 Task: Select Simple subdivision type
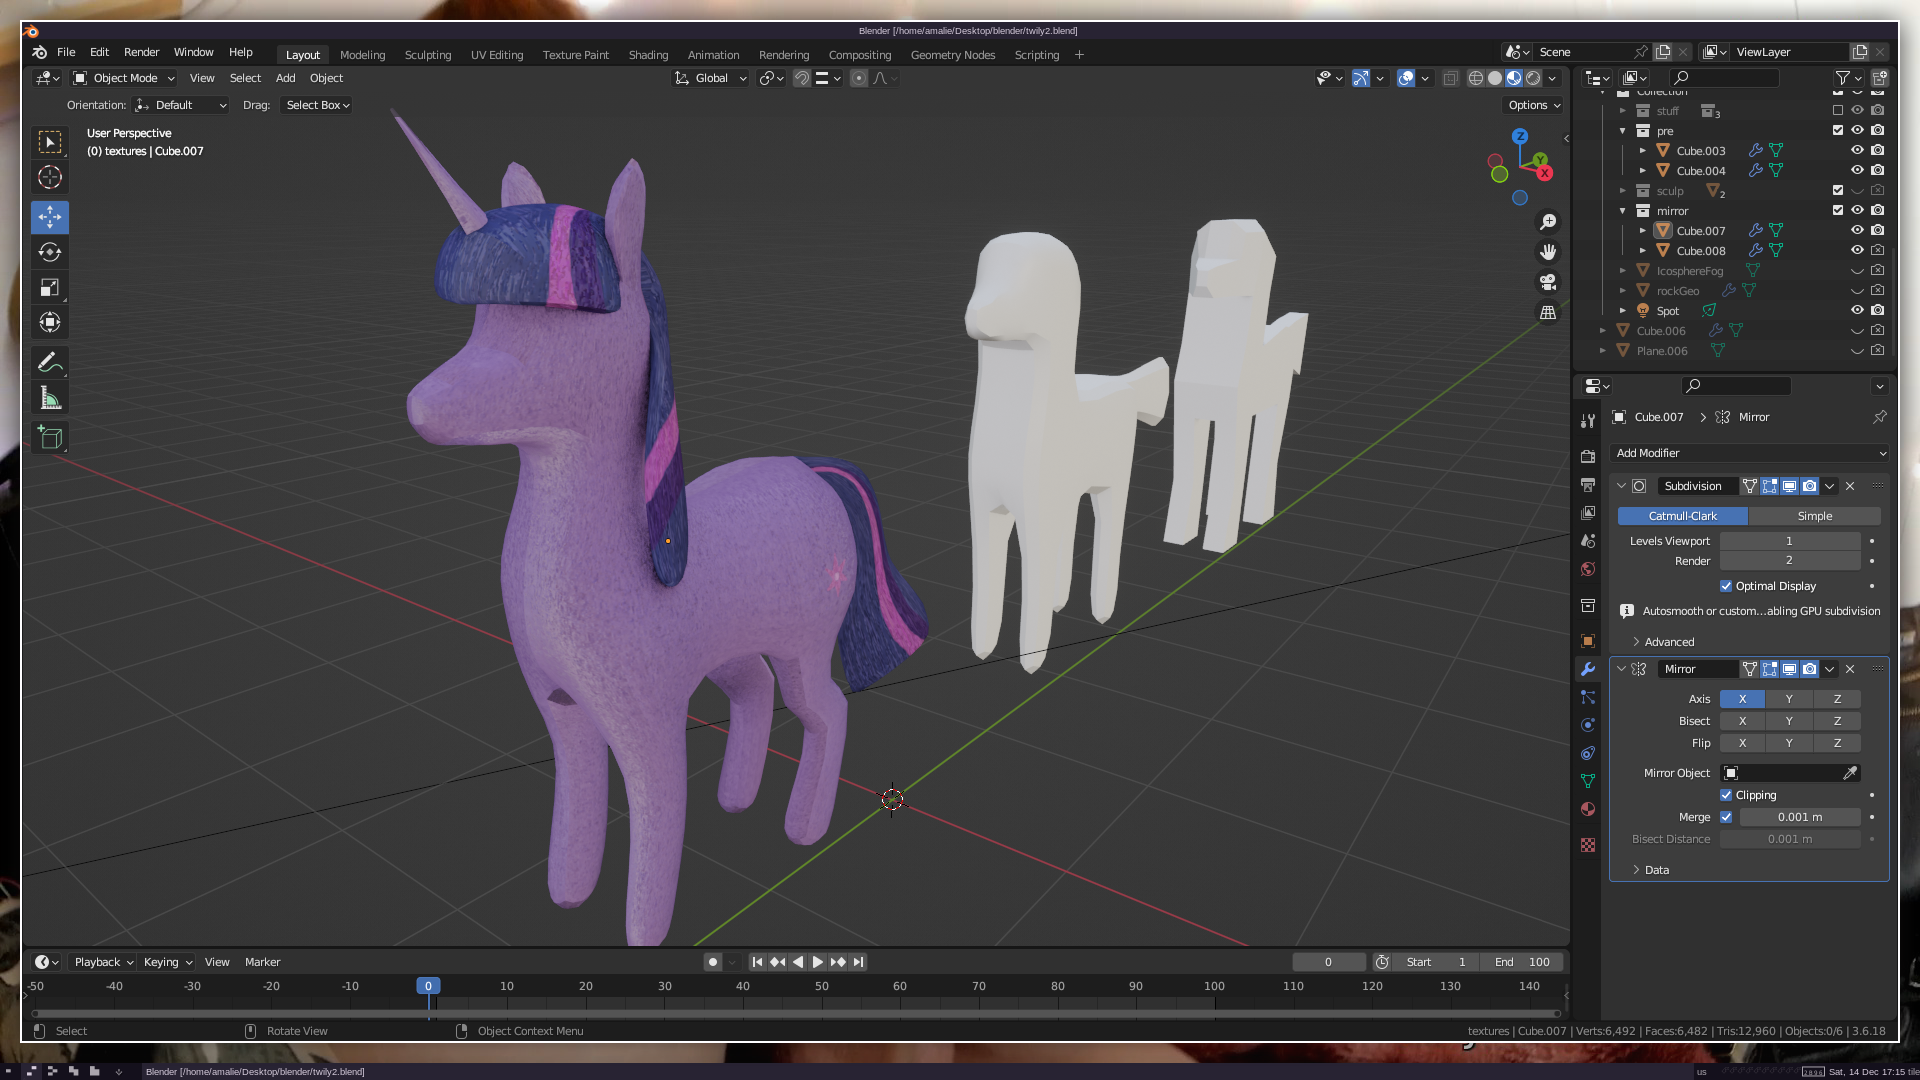[x=1814, y=516]
